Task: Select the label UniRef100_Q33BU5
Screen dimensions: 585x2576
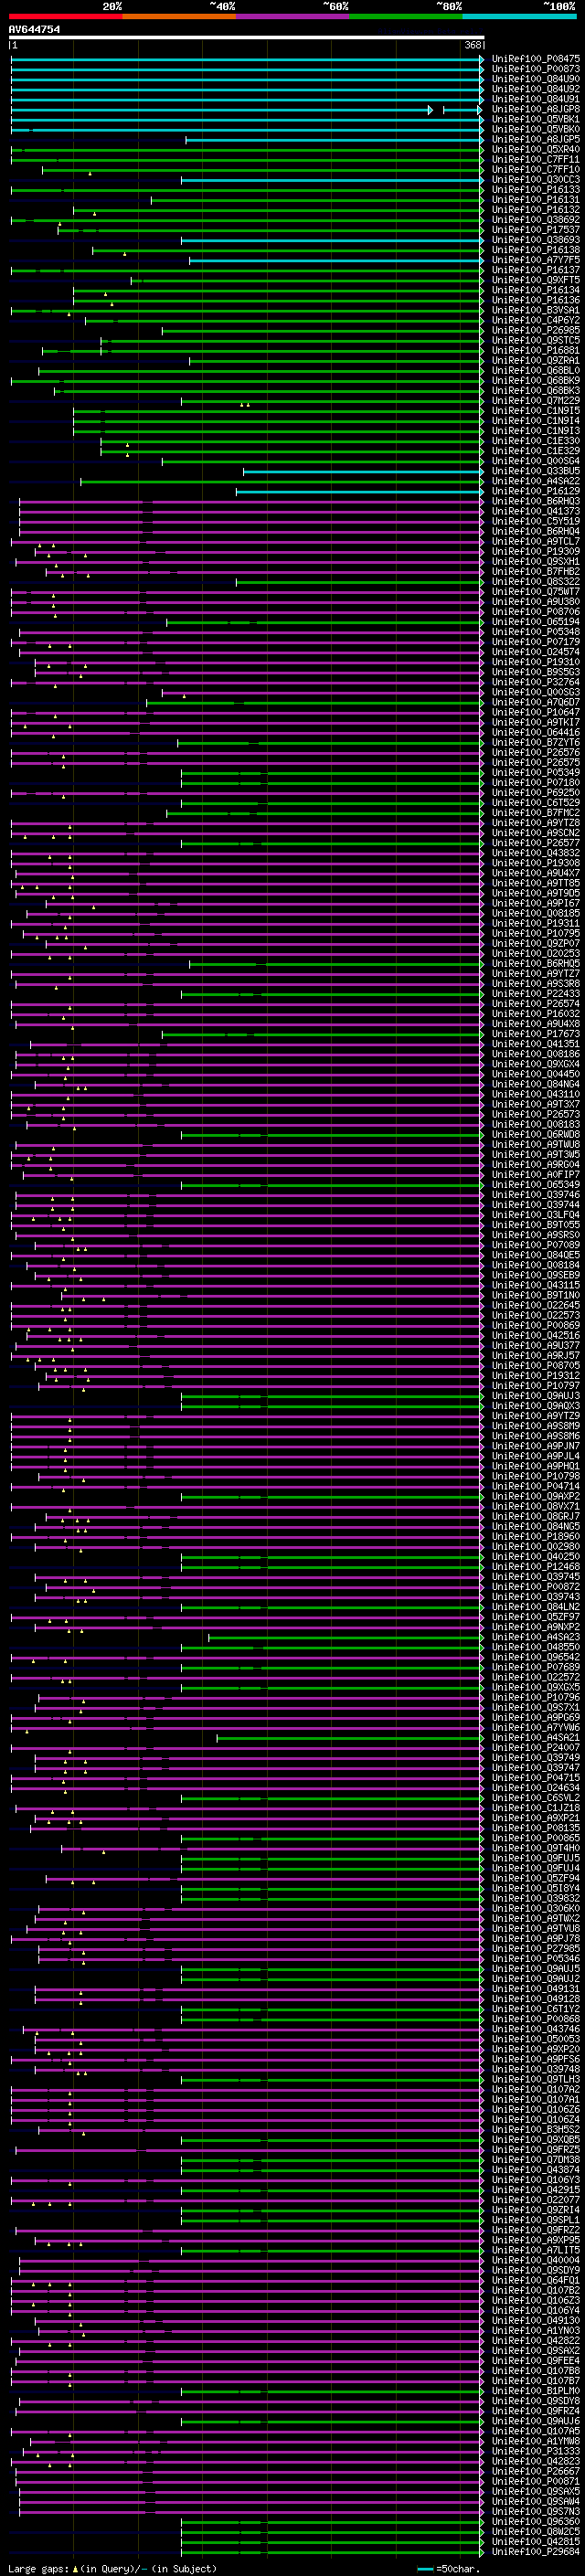Action: point(535,471)
